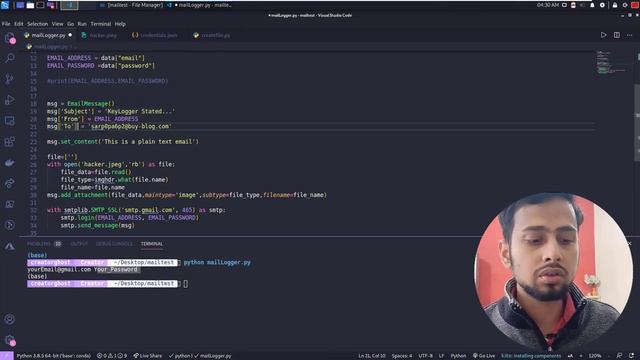Open the Live Share view in the activity bar
640x360 pixels.
pyautogui.click(x=9, y=183)
